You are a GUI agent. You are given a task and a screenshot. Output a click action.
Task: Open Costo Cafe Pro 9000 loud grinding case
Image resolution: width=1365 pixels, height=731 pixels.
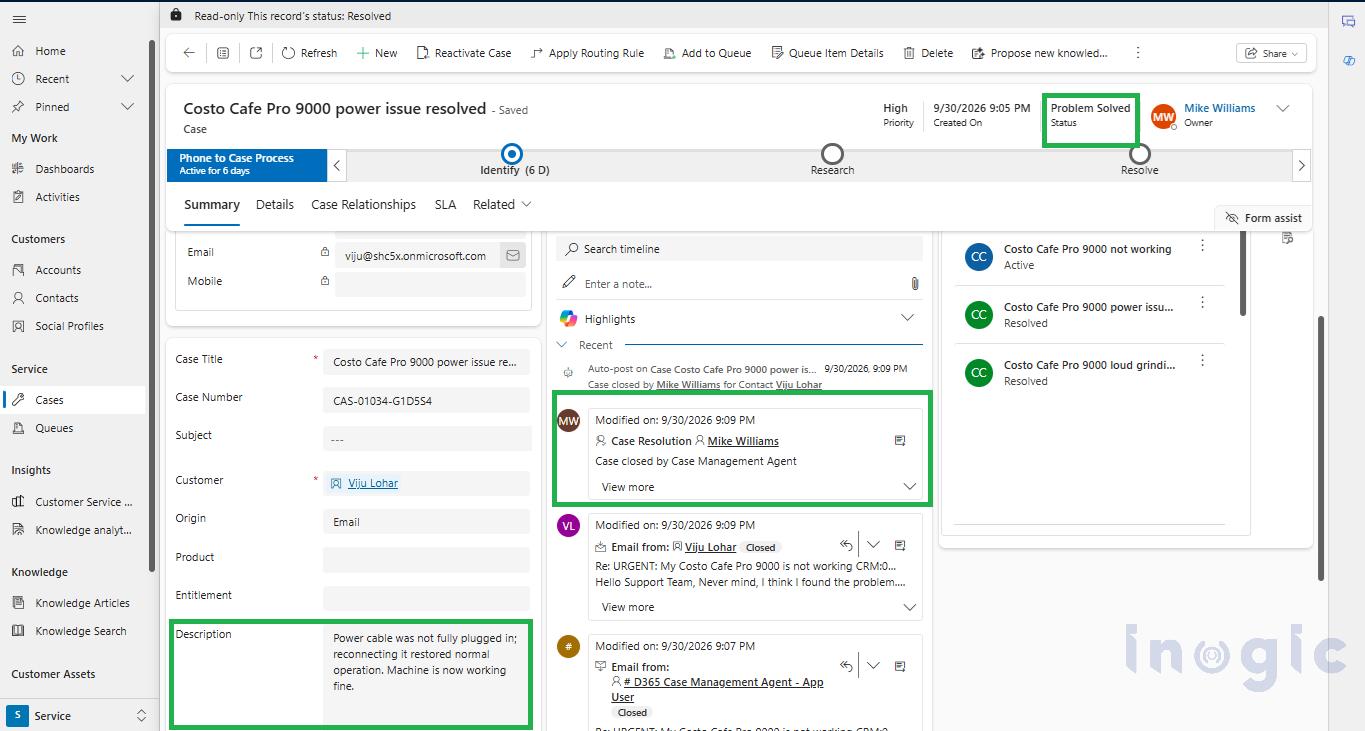1089,365
